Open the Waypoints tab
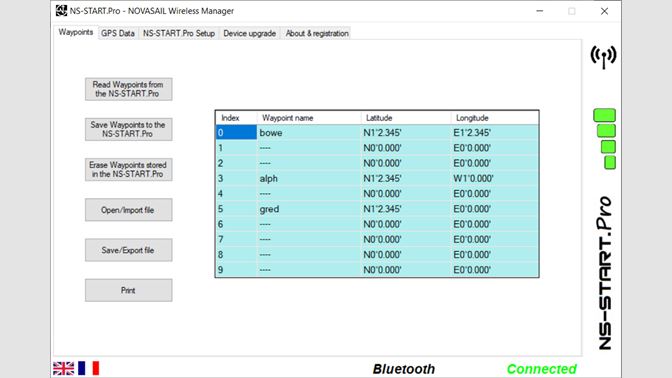Screen dimensions: 672x378 click(x=76, y=32)
